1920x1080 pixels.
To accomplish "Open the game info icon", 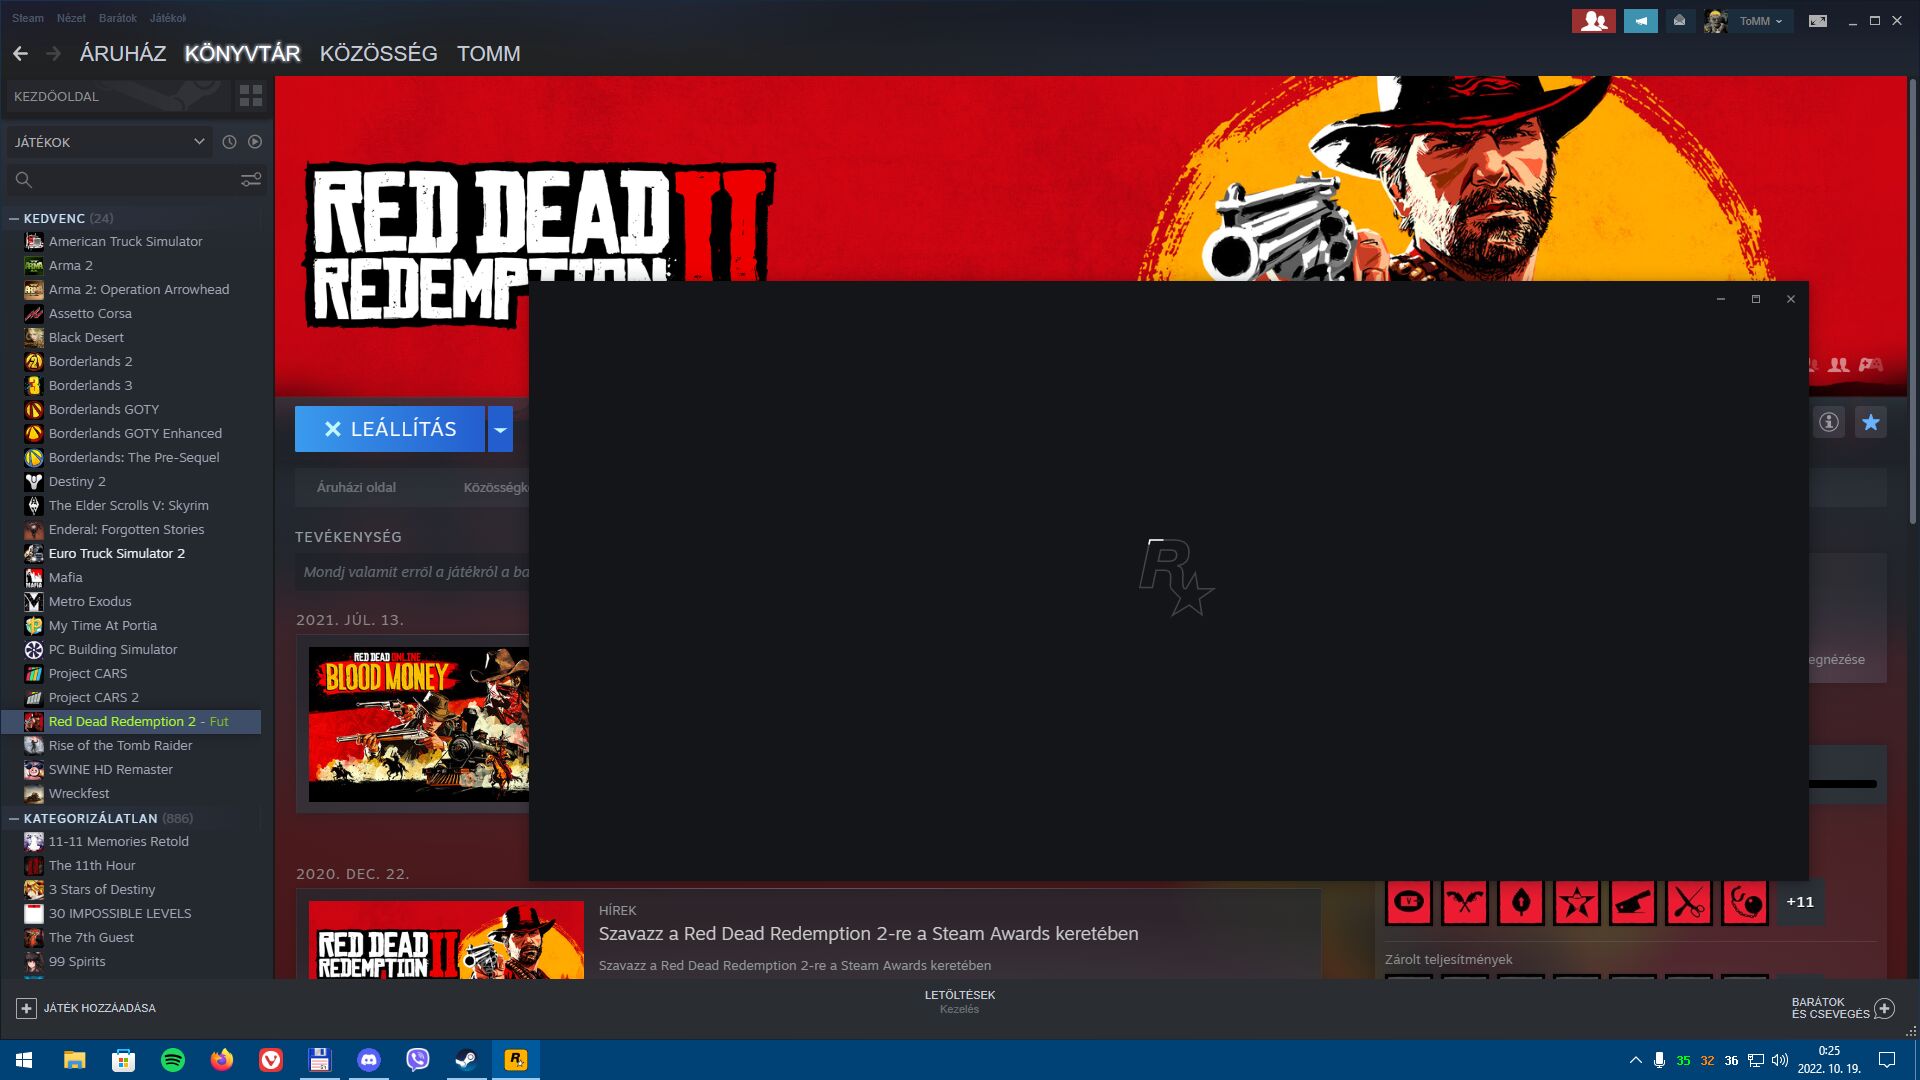I will pos(1828,422).
